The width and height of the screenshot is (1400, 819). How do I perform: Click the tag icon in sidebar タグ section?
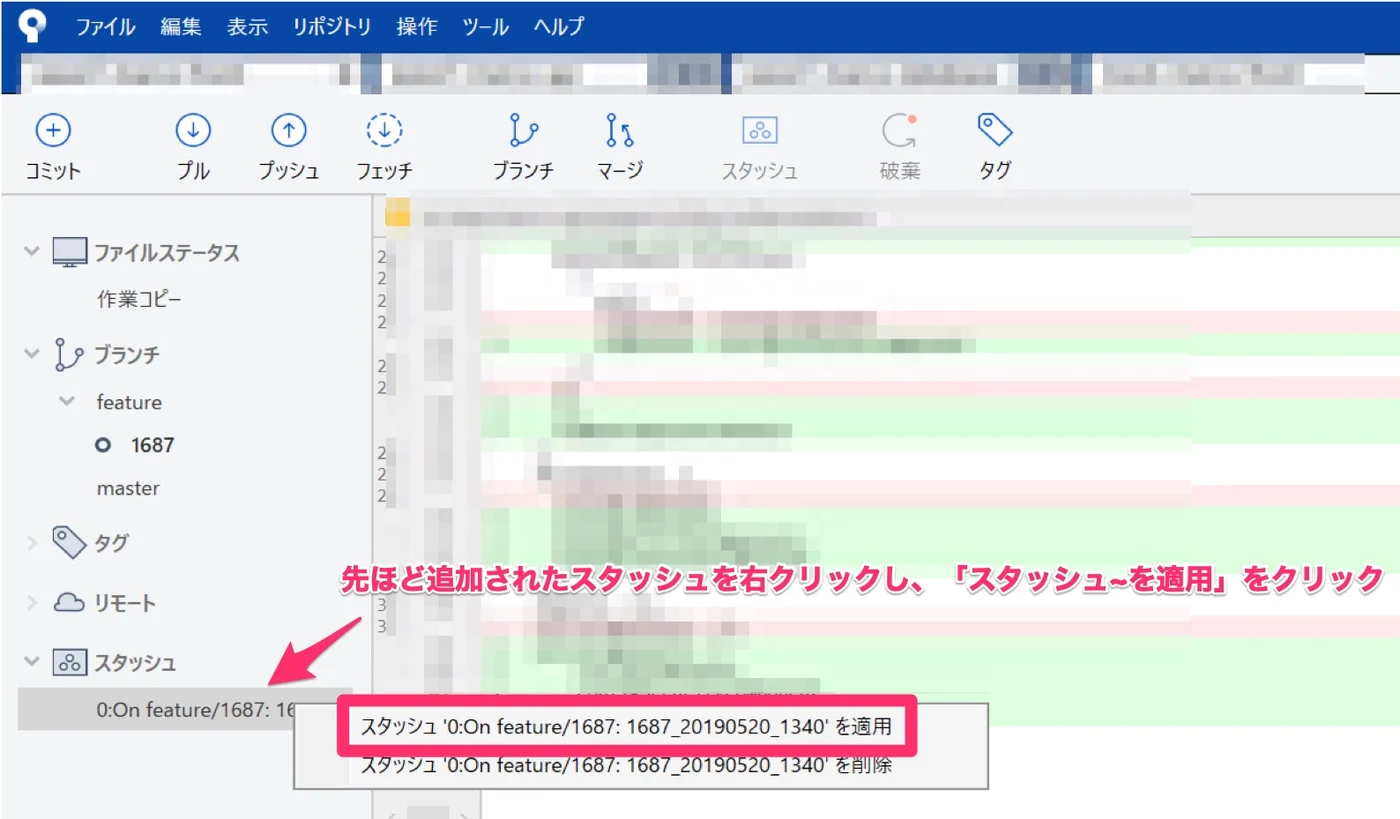[69, 542]
